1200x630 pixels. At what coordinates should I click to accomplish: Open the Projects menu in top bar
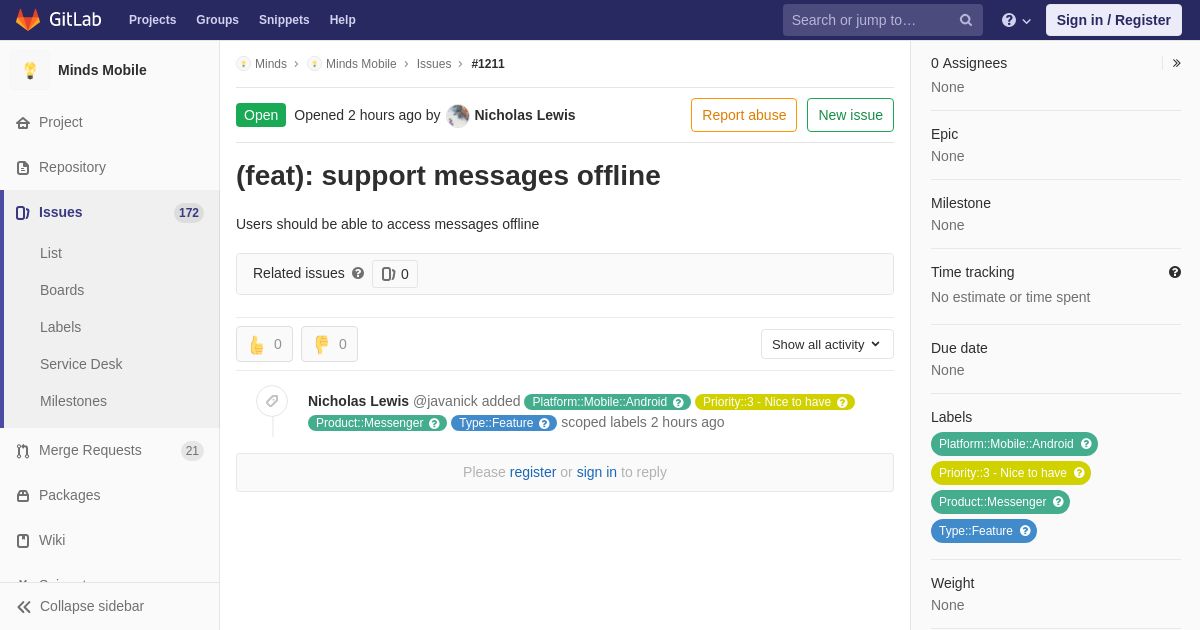click(152, 20)
